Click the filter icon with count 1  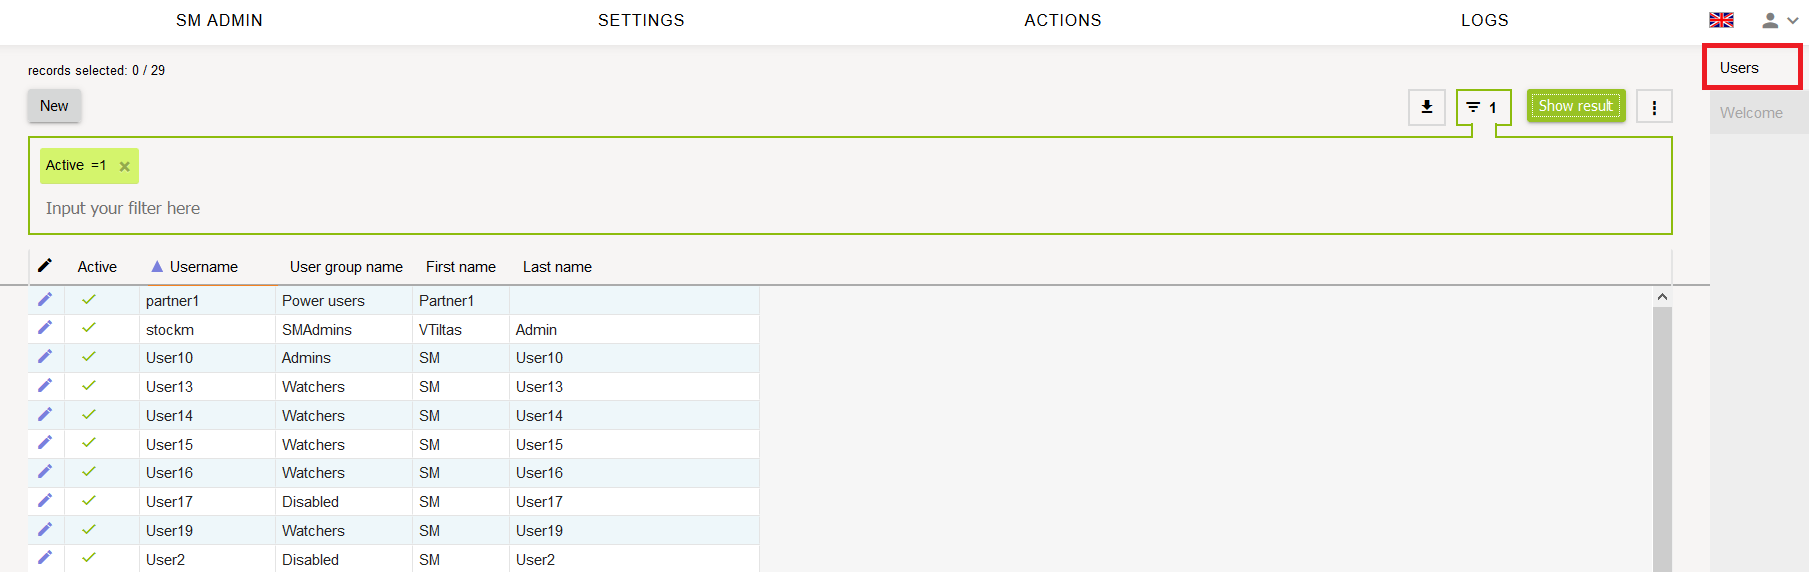click(1482, 107)
